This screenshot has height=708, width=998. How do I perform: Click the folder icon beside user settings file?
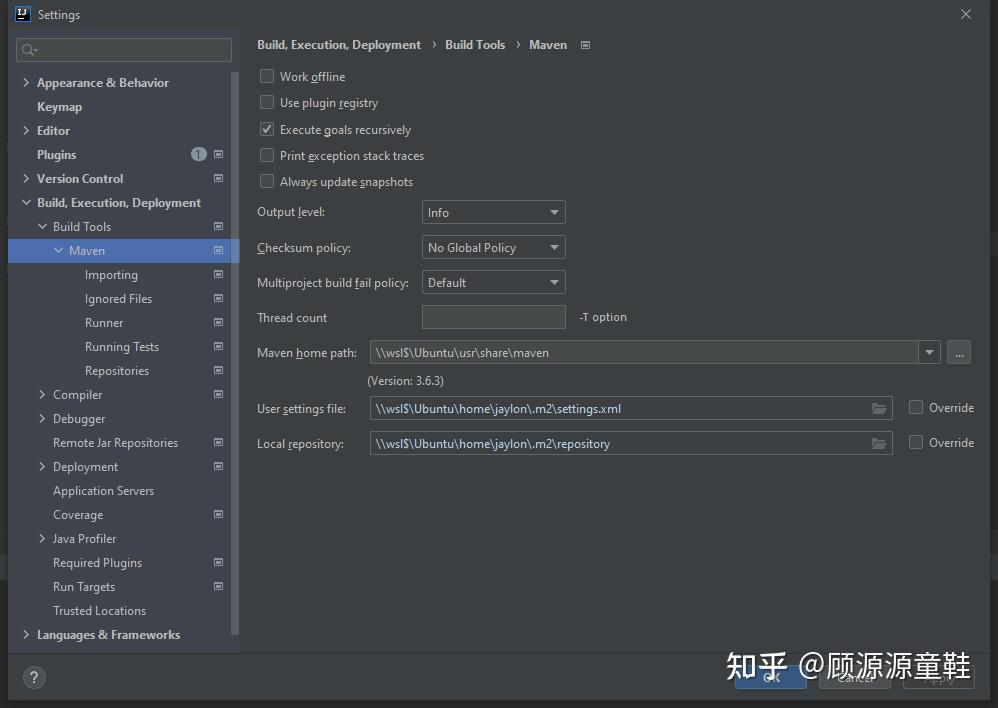tap(879, 408)
